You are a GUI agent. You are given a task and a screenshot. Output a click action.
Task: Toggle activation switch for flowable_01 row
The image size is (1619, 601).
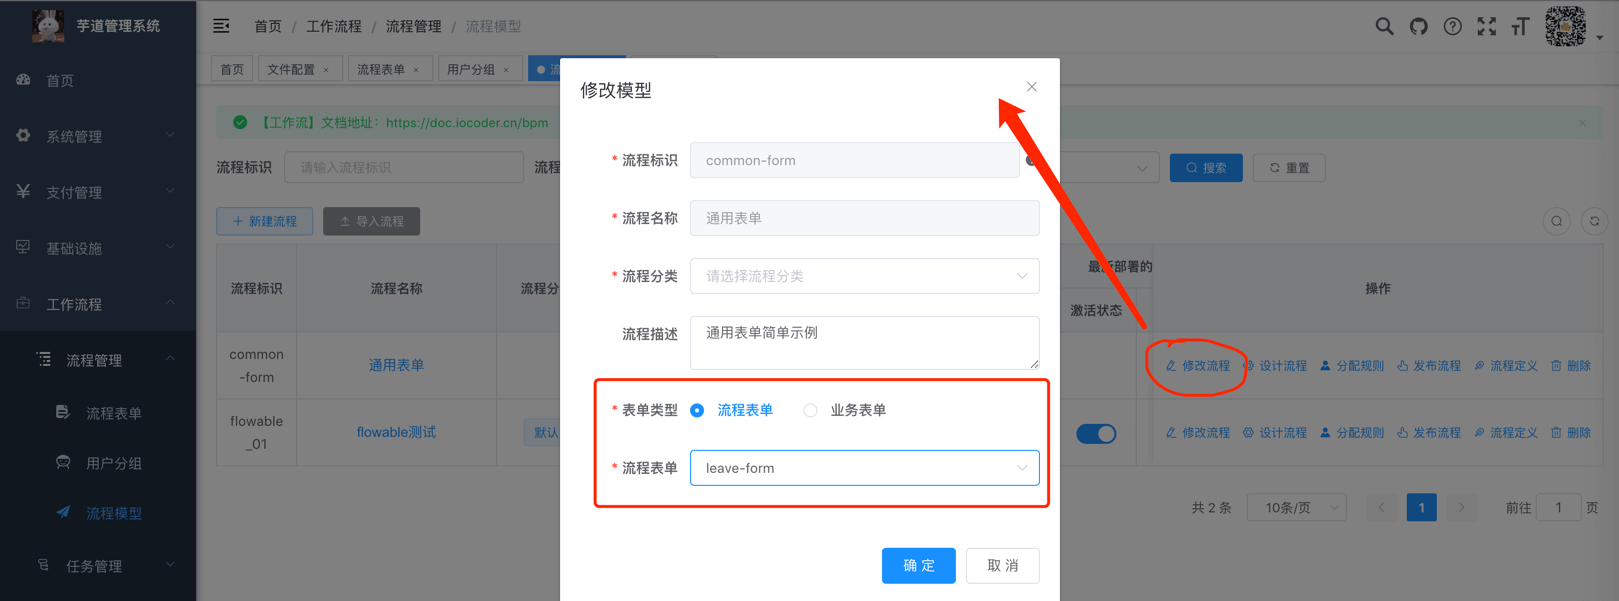point(1096,433)
